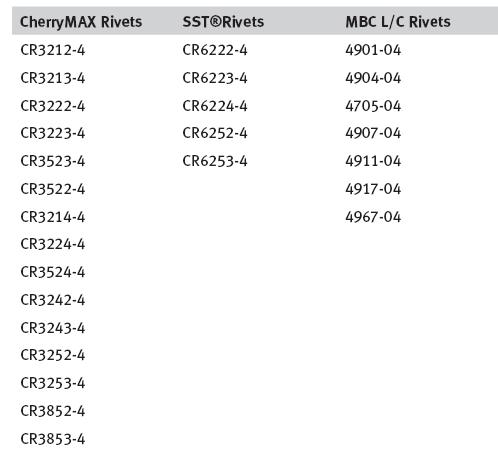Click the CR6224-4 cell
Image resolution: width=498 pixels, height=458 pixels.
(215, 106)
